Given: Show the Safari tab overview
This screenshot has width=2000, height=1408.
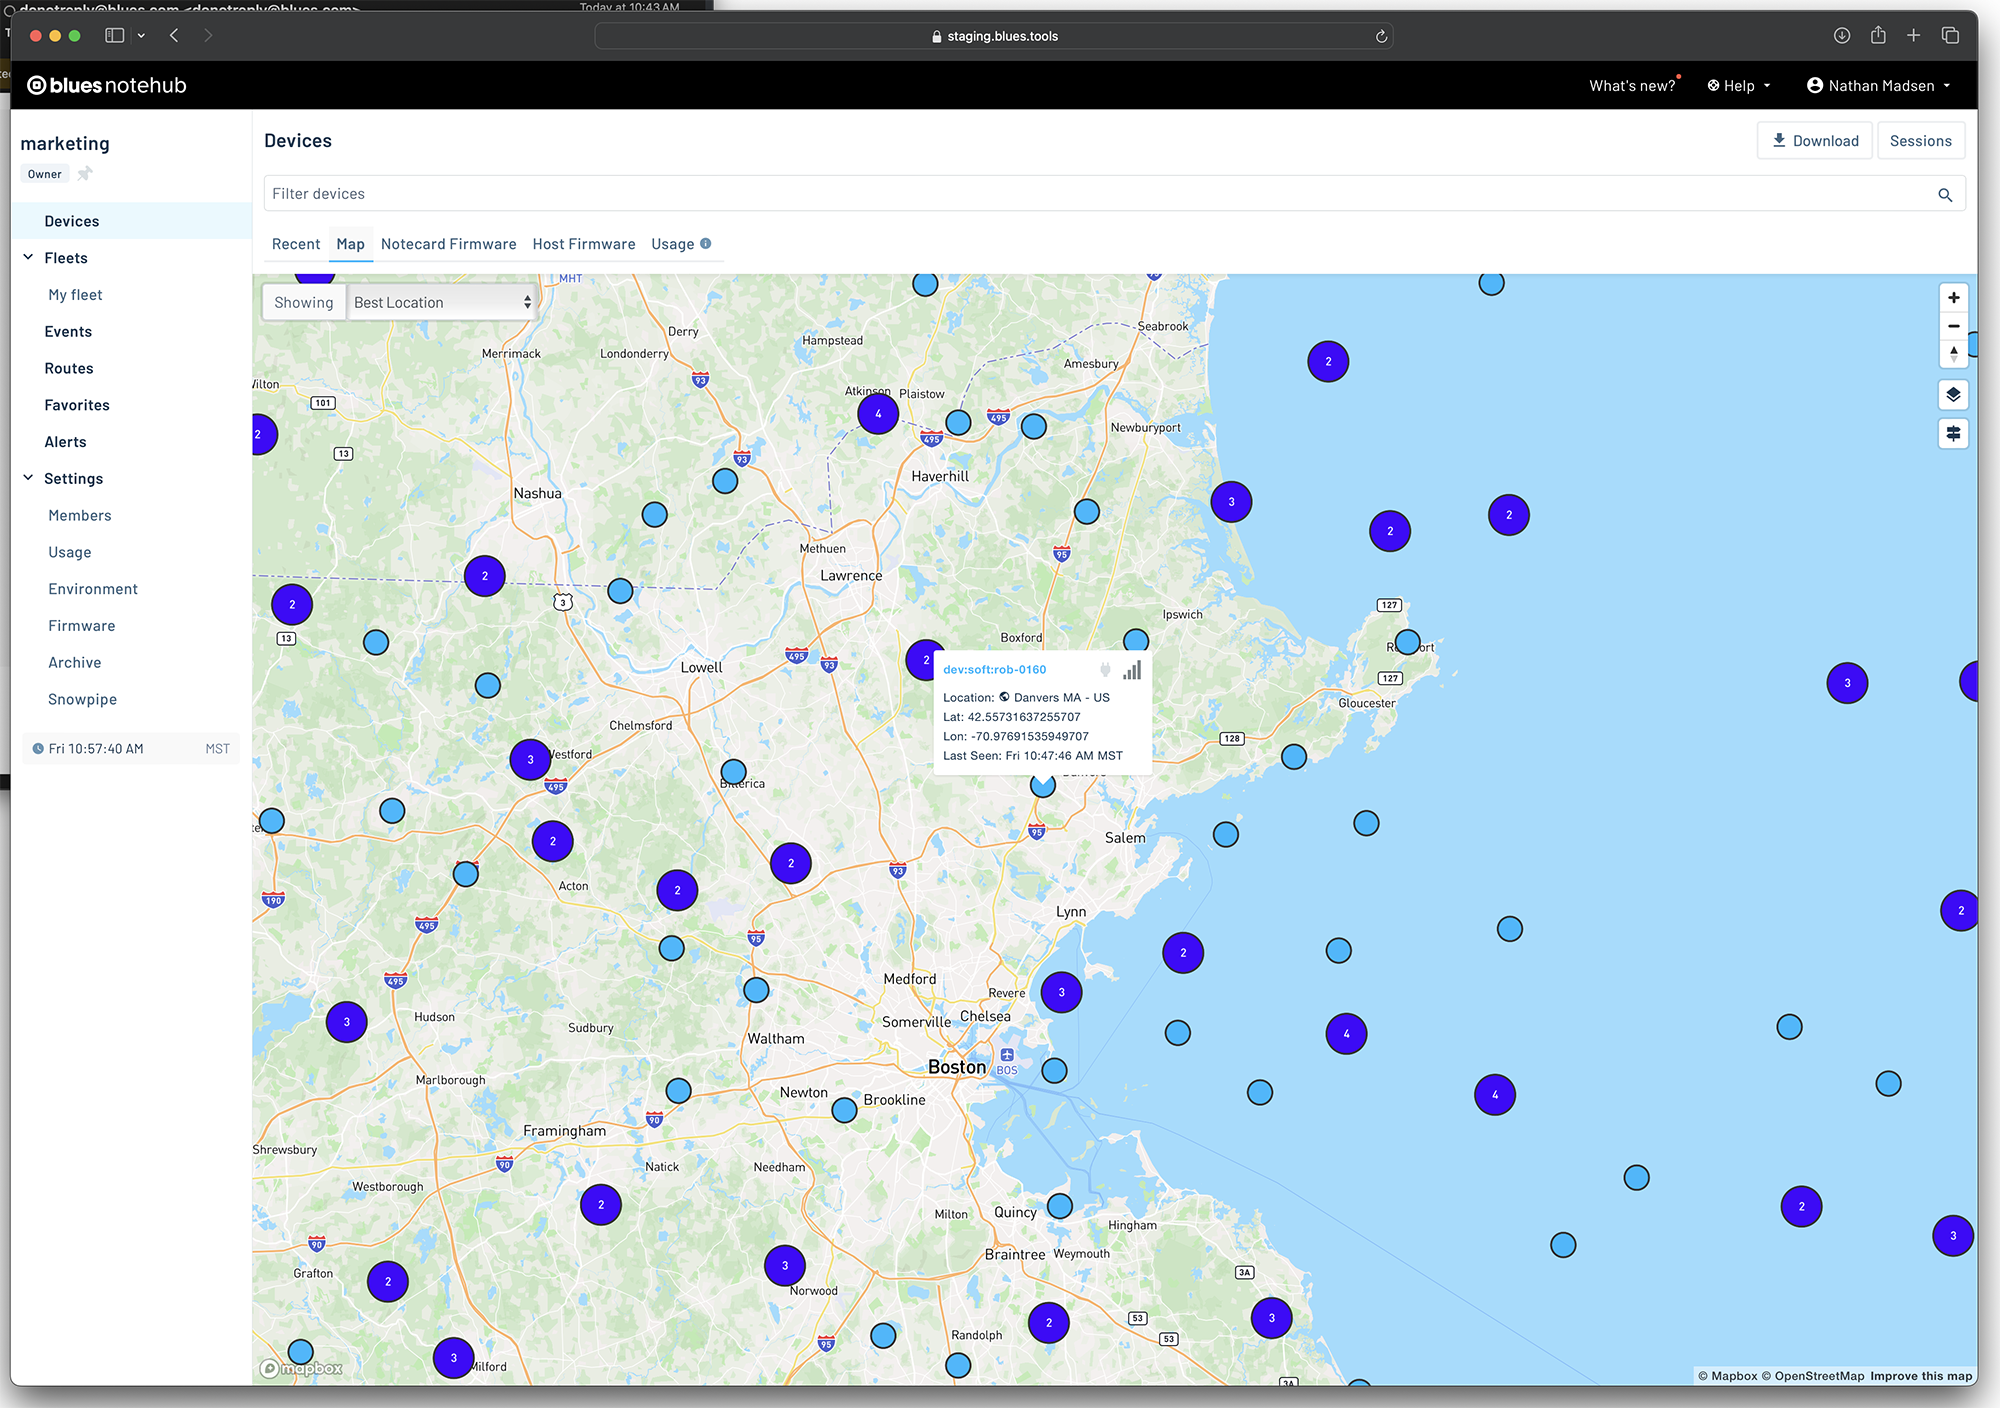Looking at the screenshot, I should click(x=1950, y=36).
